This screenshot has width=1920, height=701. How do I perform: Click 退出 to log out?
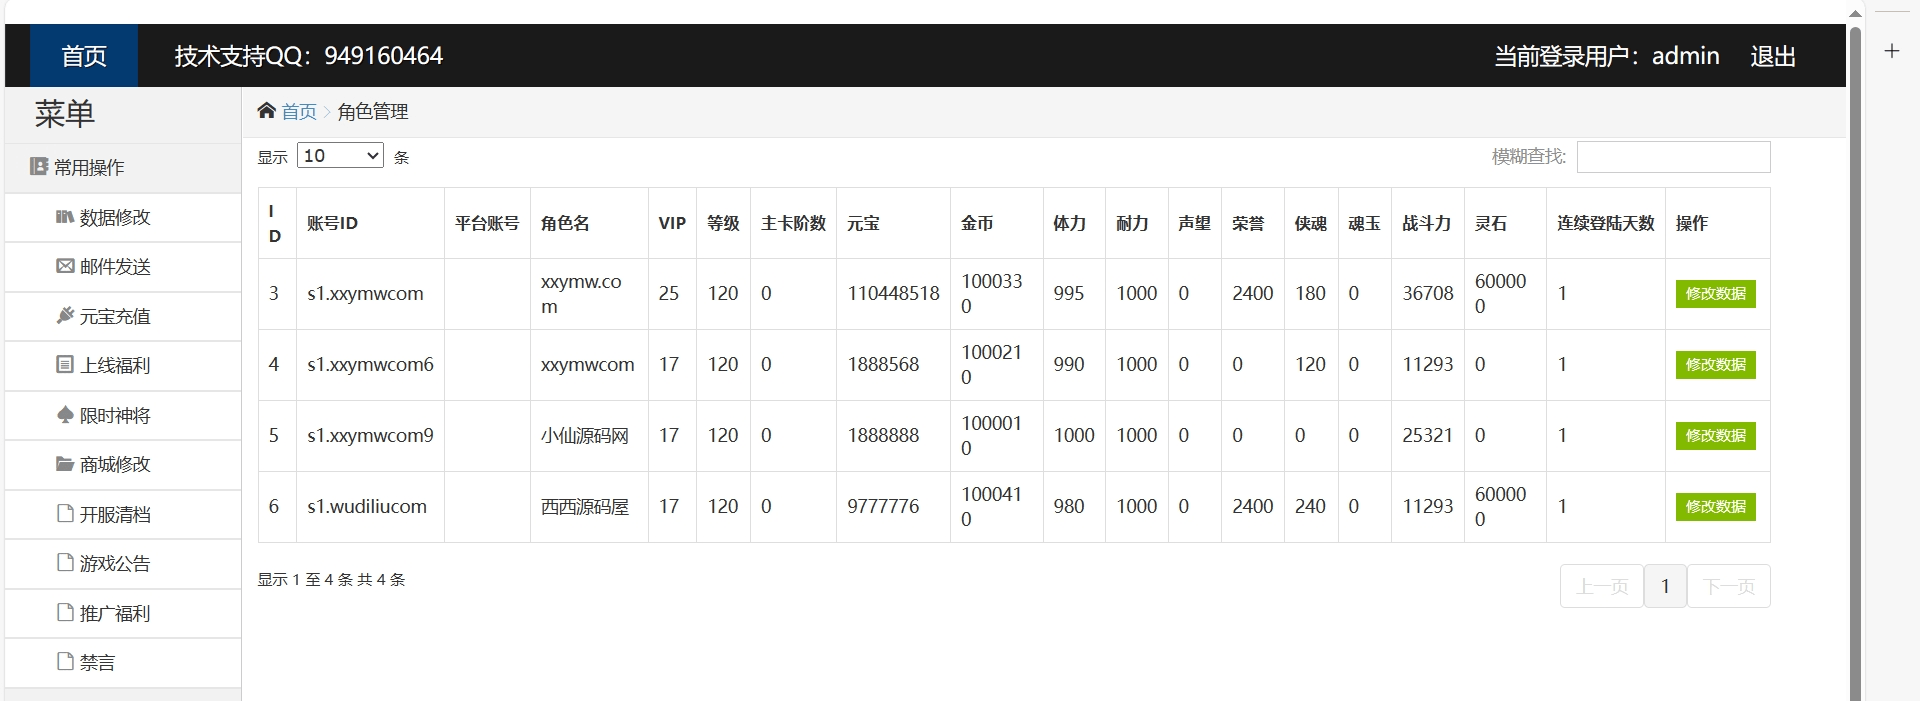click(1773, 56)
